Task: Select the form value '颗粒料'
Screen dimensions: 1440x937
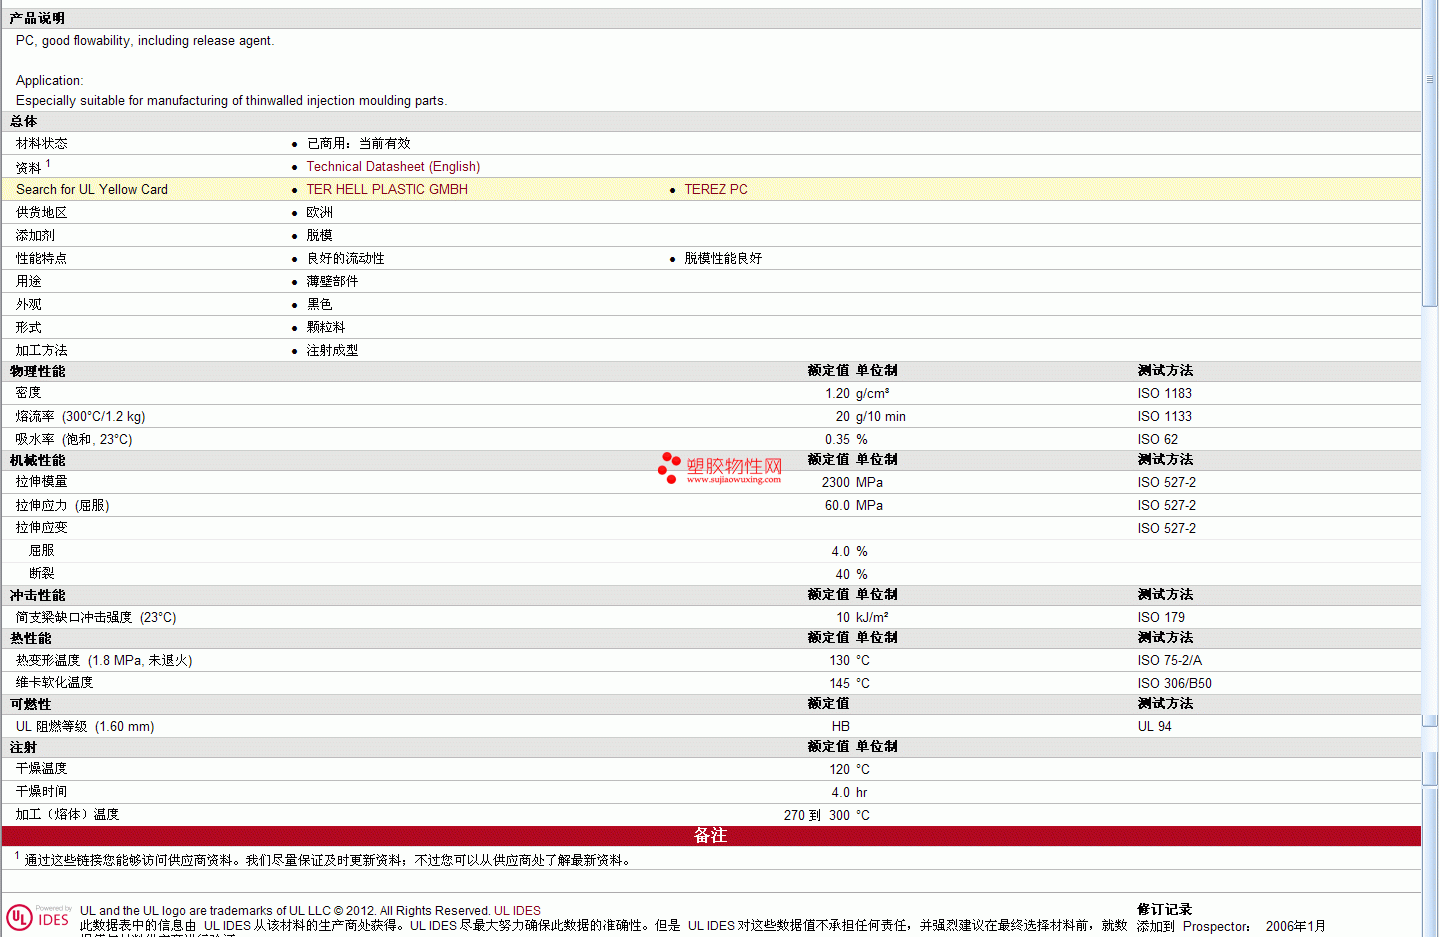Action: coord(326,328)
